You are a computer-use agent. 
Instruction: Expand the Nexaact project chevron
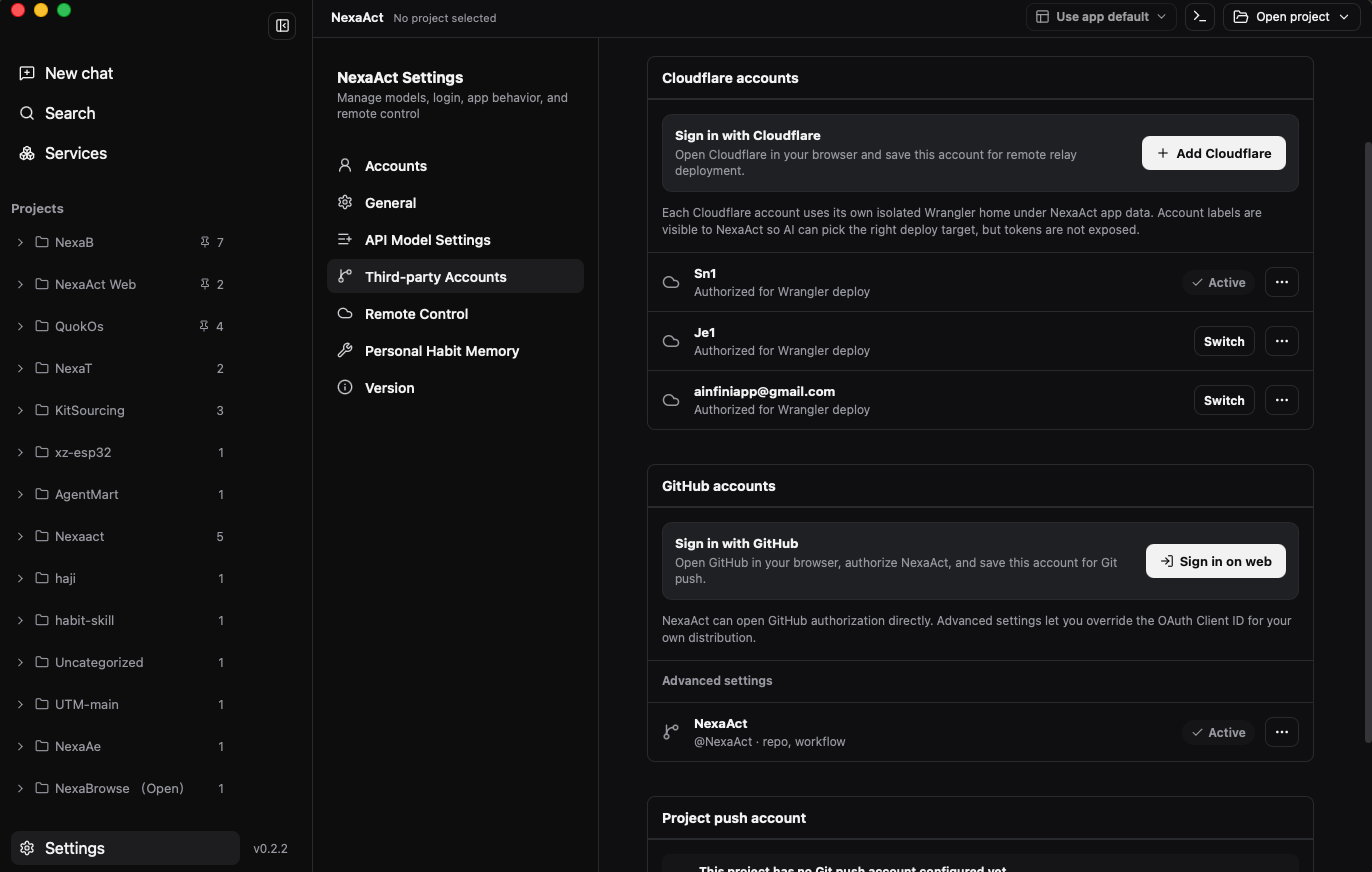(20, 536)
